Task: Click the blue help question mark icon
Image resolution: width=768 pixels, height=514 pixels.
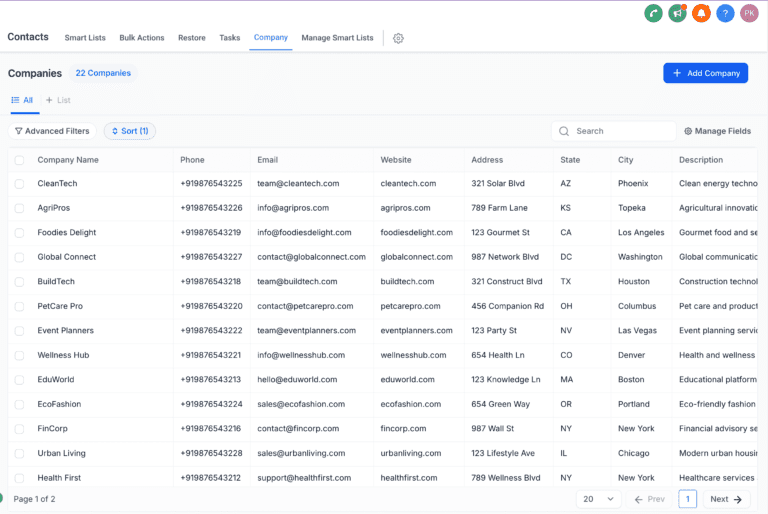Action: point(725,13)
